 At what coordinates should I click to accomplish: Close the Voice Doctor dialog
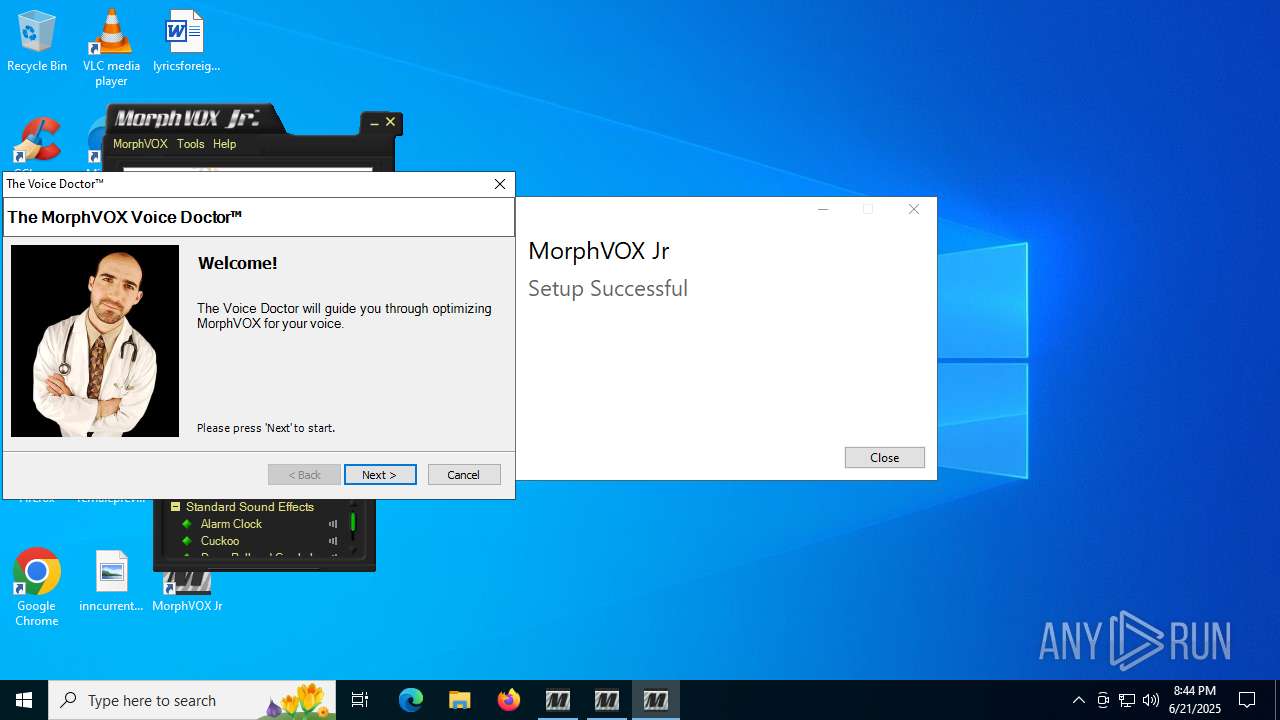(500, 184)
